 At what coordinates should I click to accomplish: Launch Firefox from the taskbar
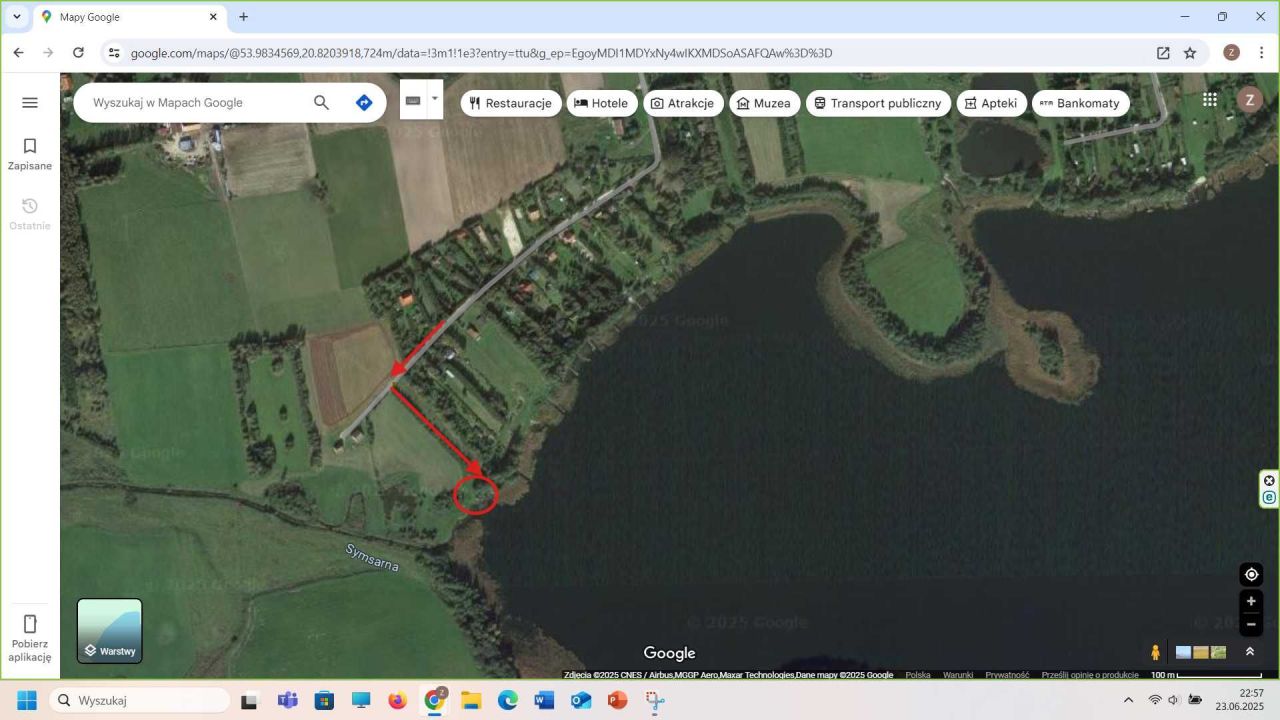click(397, 700)
